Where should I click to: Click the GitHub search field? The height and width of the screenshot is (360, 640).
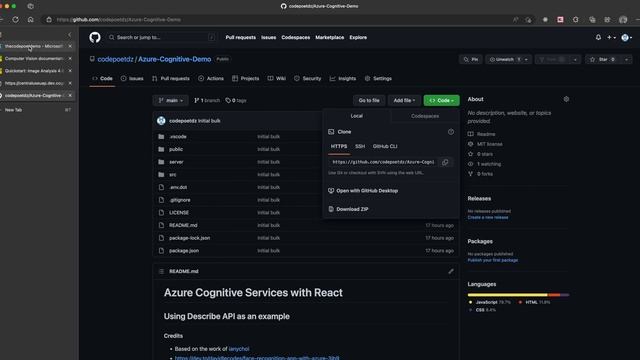pos(161,38)
